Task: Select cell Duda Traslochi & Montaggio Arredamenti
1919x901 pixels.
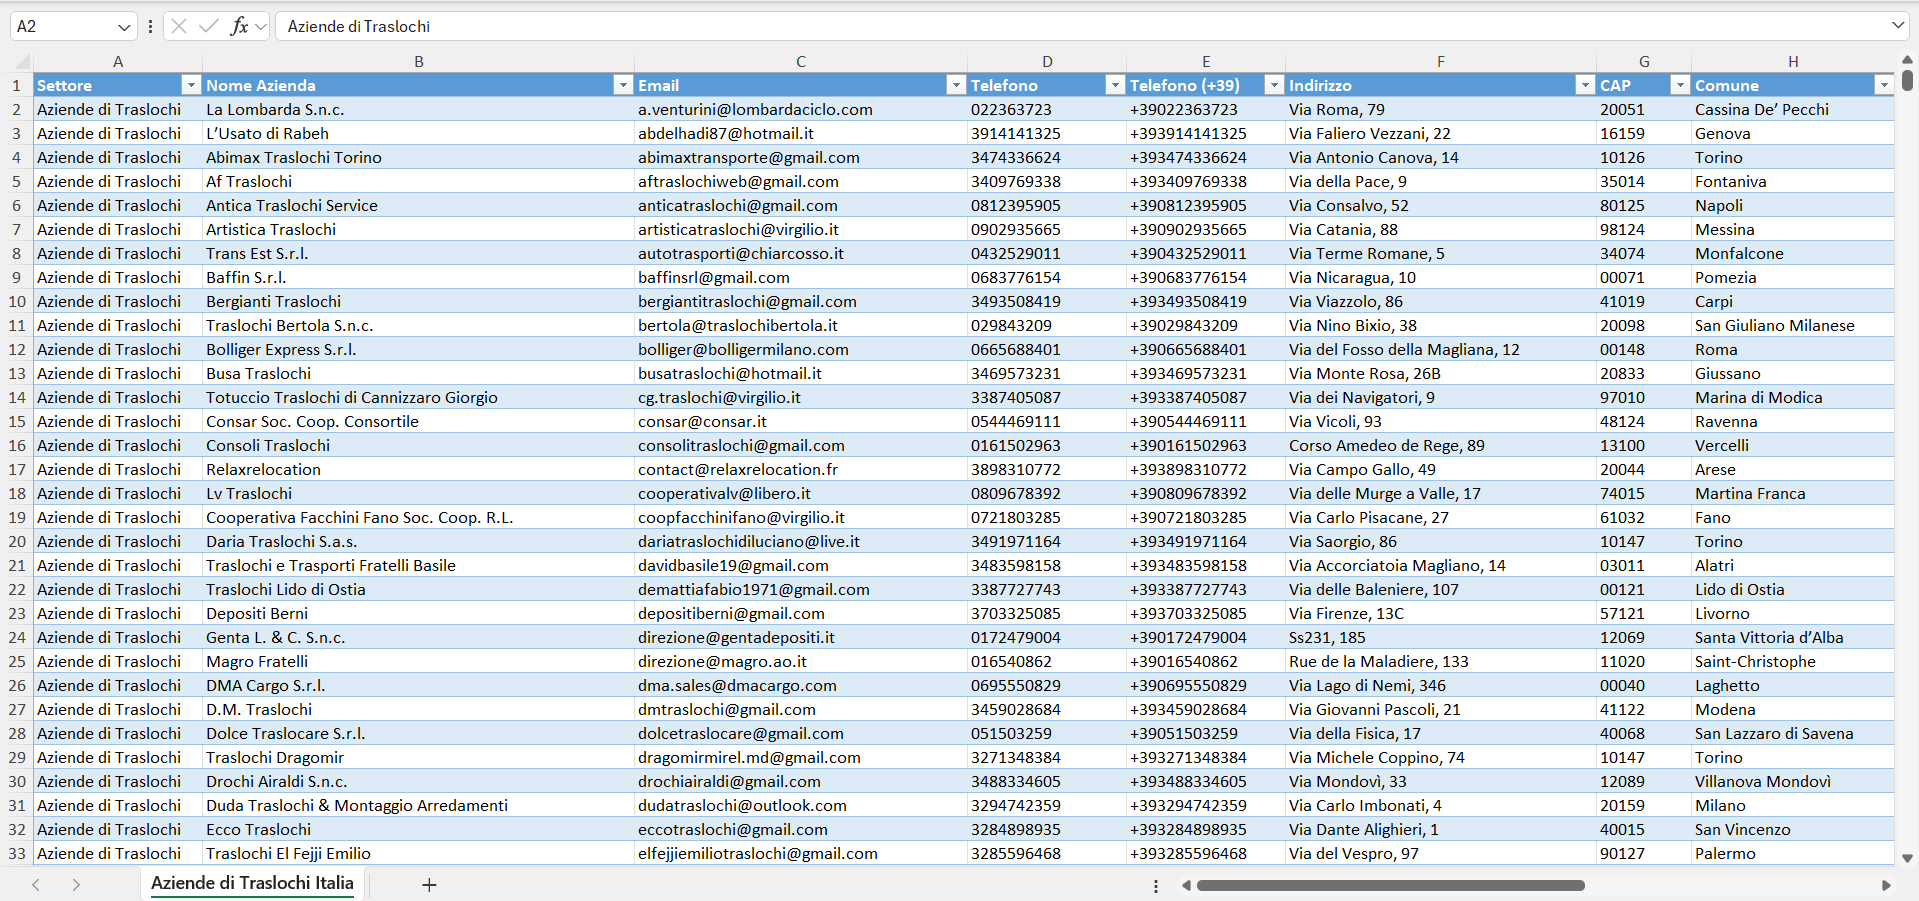Action: pyautogui.click(x=418, y=805)
